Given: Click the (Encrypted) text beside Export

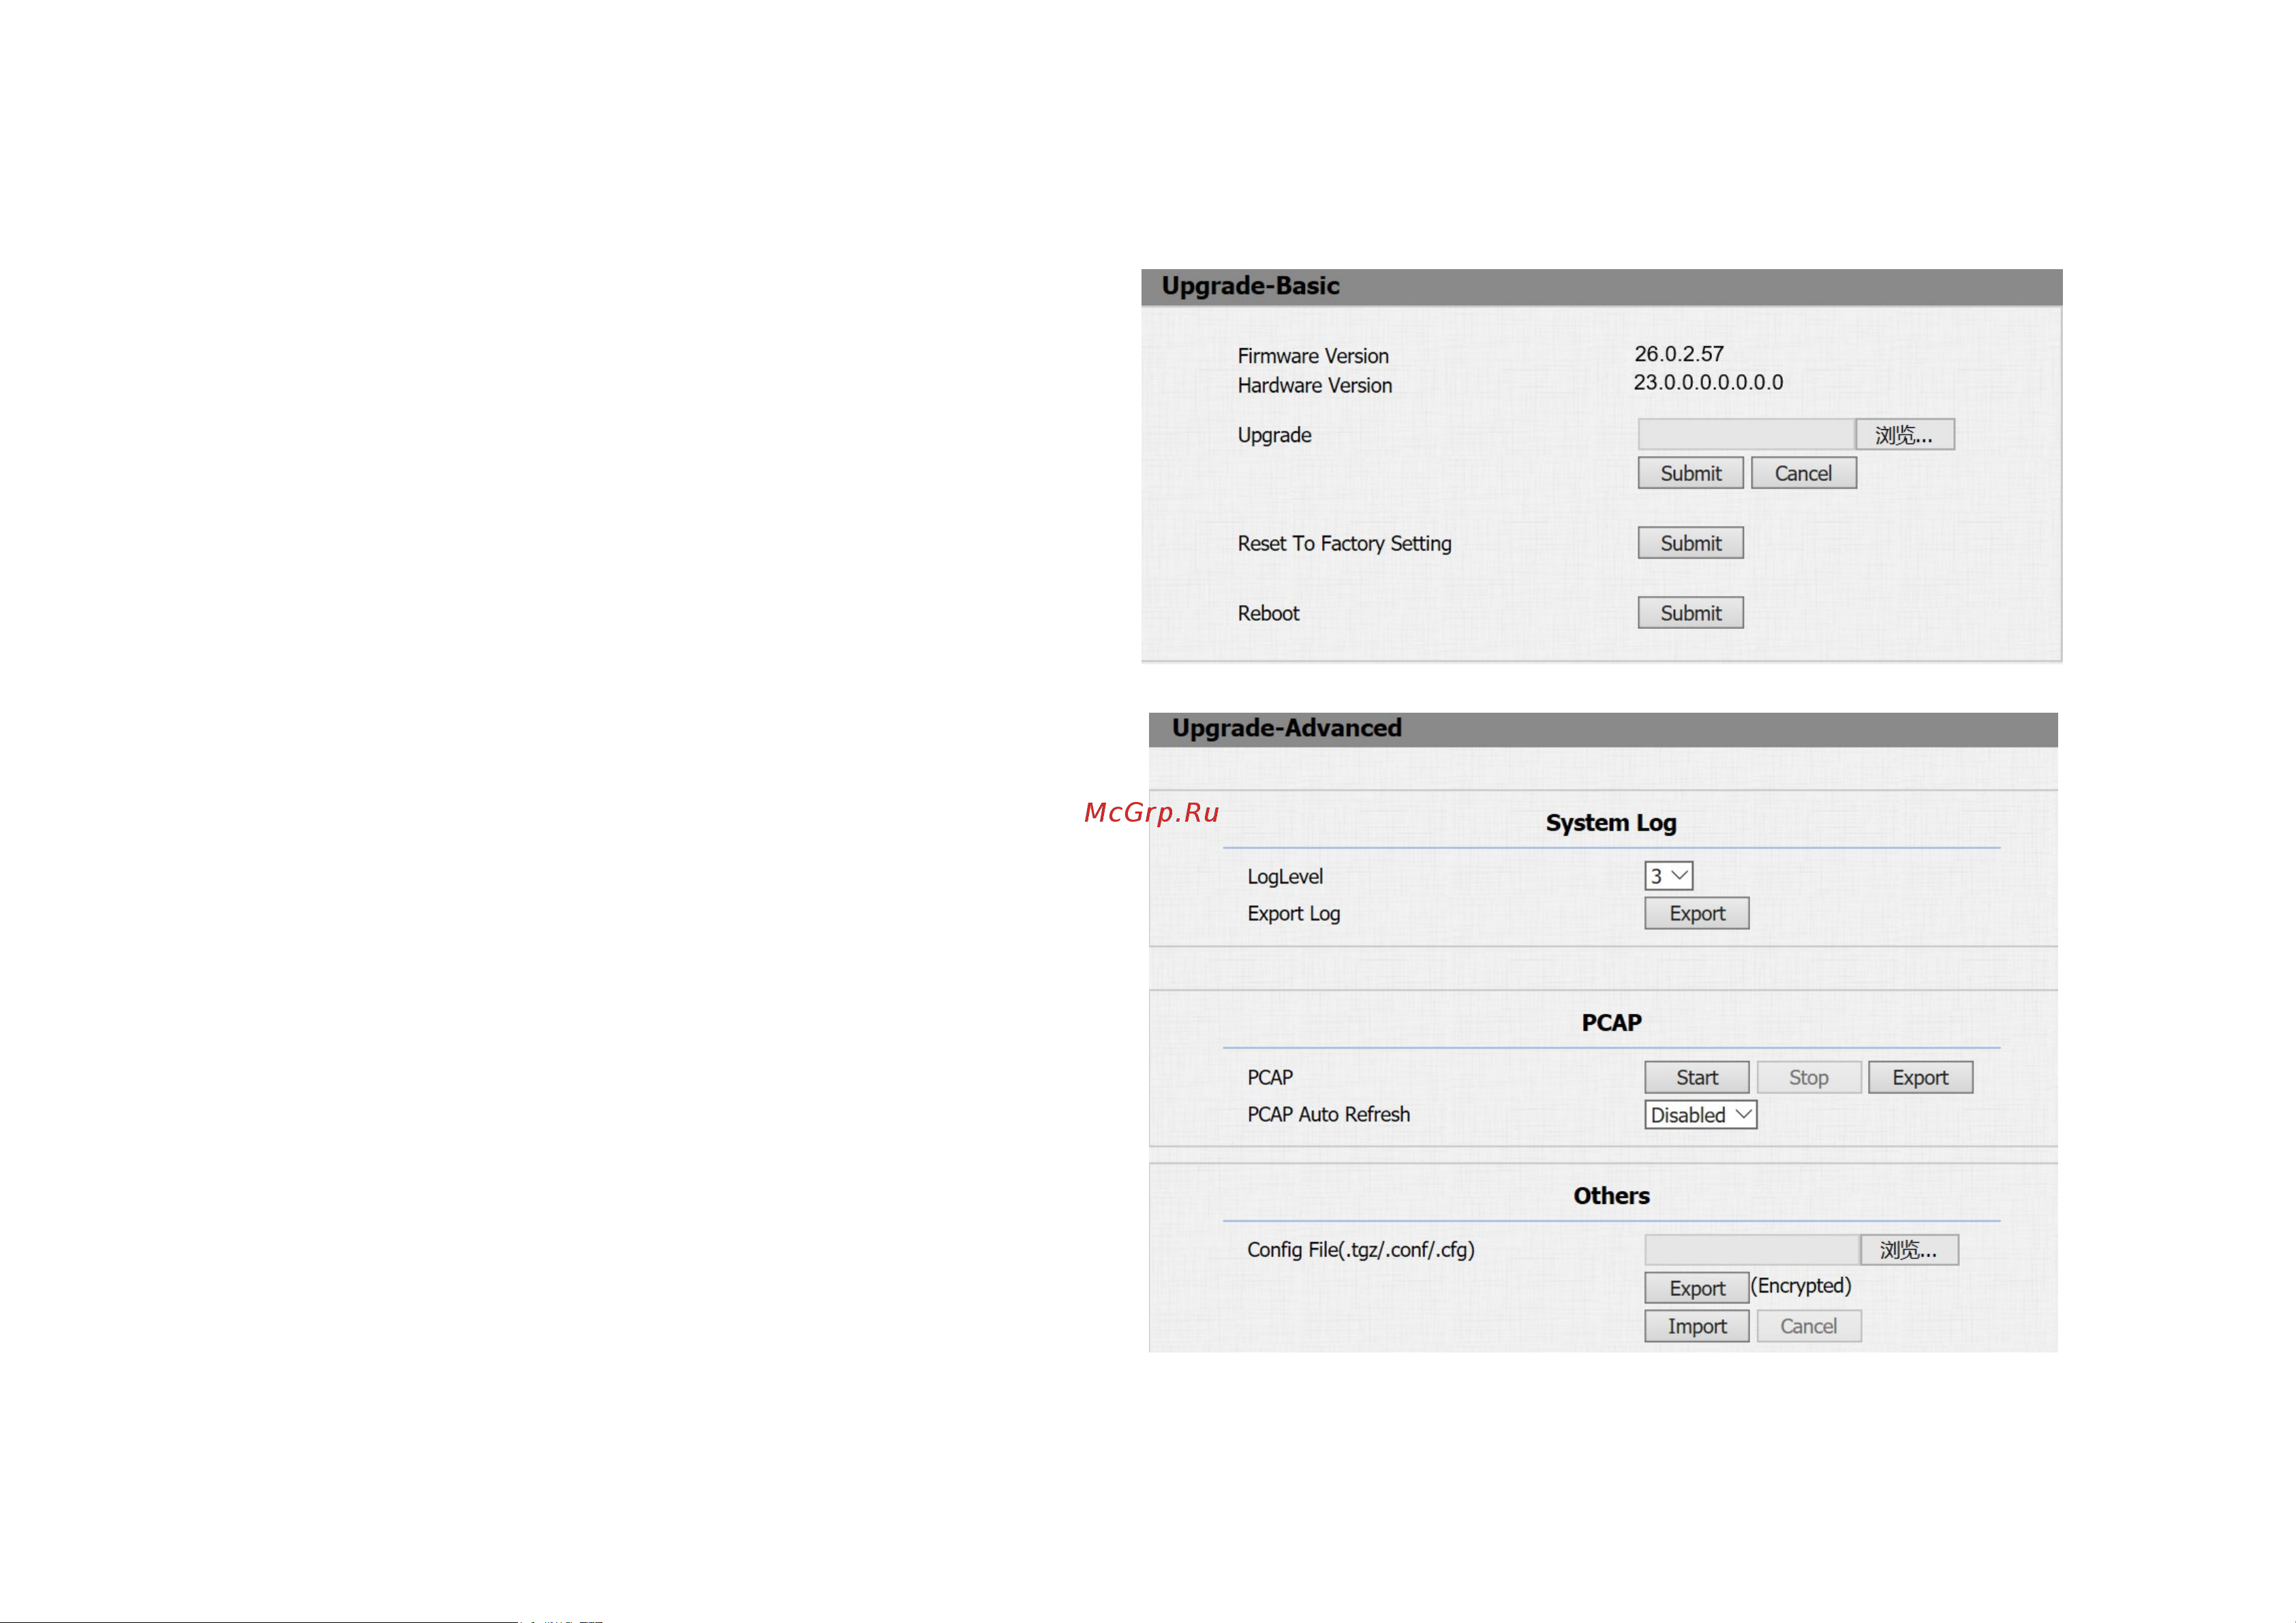Looking at the screenshot, I should 1801,1286.
